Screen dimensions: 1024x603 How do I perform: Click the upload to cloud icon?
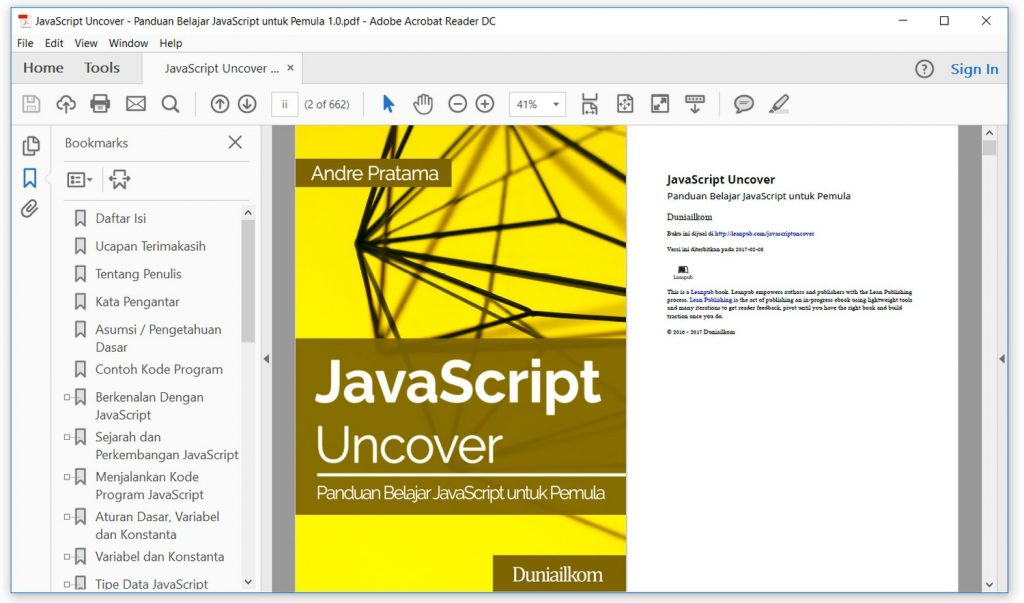click(66, 104)
